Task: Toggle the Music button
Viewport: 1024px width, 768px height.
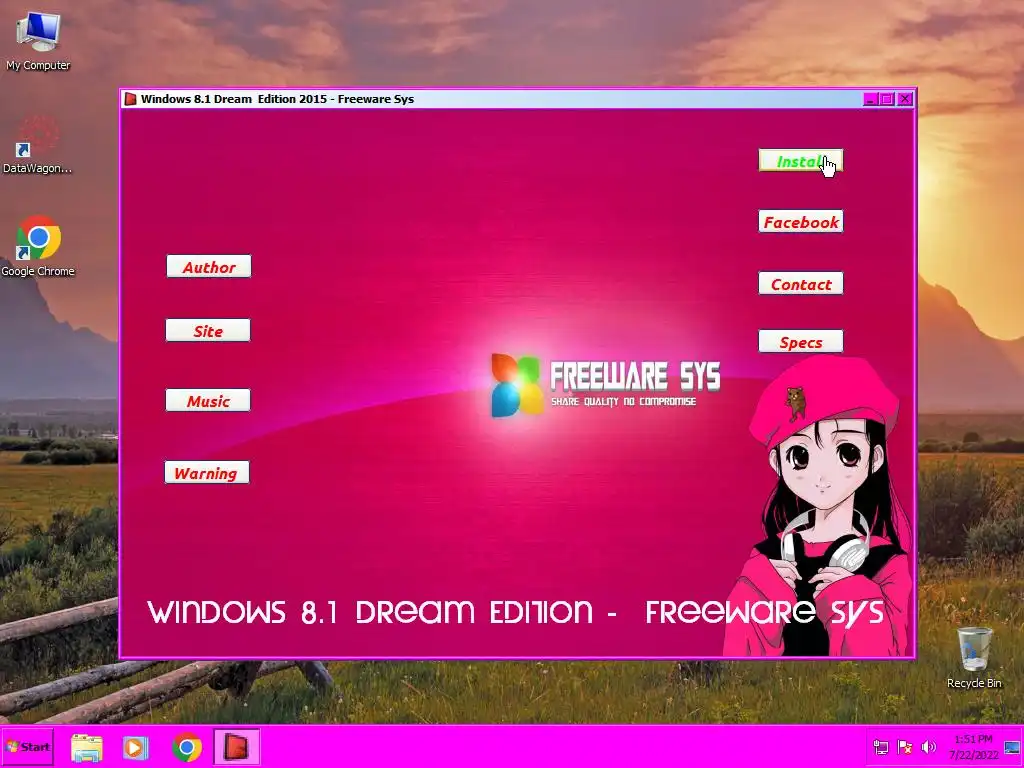Action: click(x=208, y=400)
